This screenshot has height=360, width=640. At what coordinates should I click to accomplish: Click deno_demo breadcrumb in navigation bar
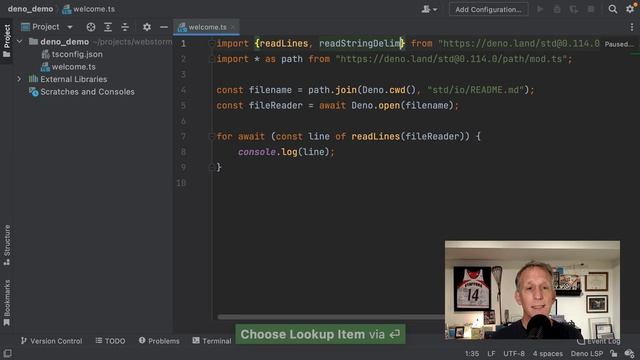coord(30,9)
